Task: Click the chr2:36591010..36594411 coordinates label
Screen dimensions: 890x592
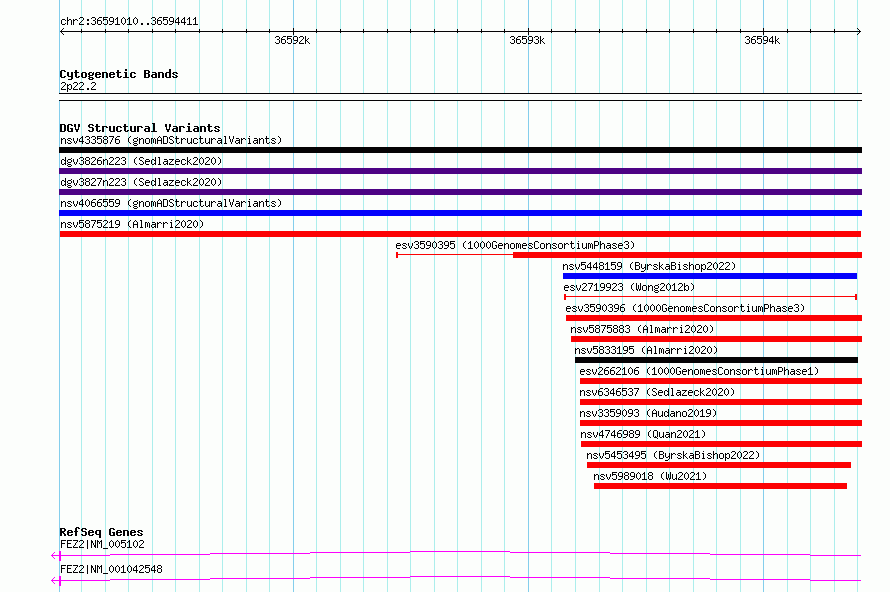Action: (x=129, y=22)
